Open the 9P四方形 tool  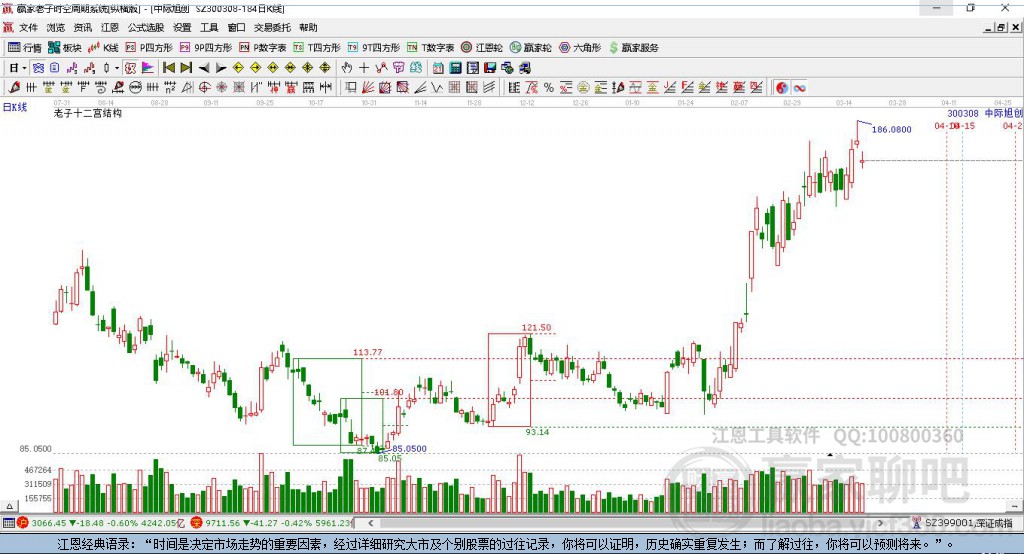click(206, 48)
